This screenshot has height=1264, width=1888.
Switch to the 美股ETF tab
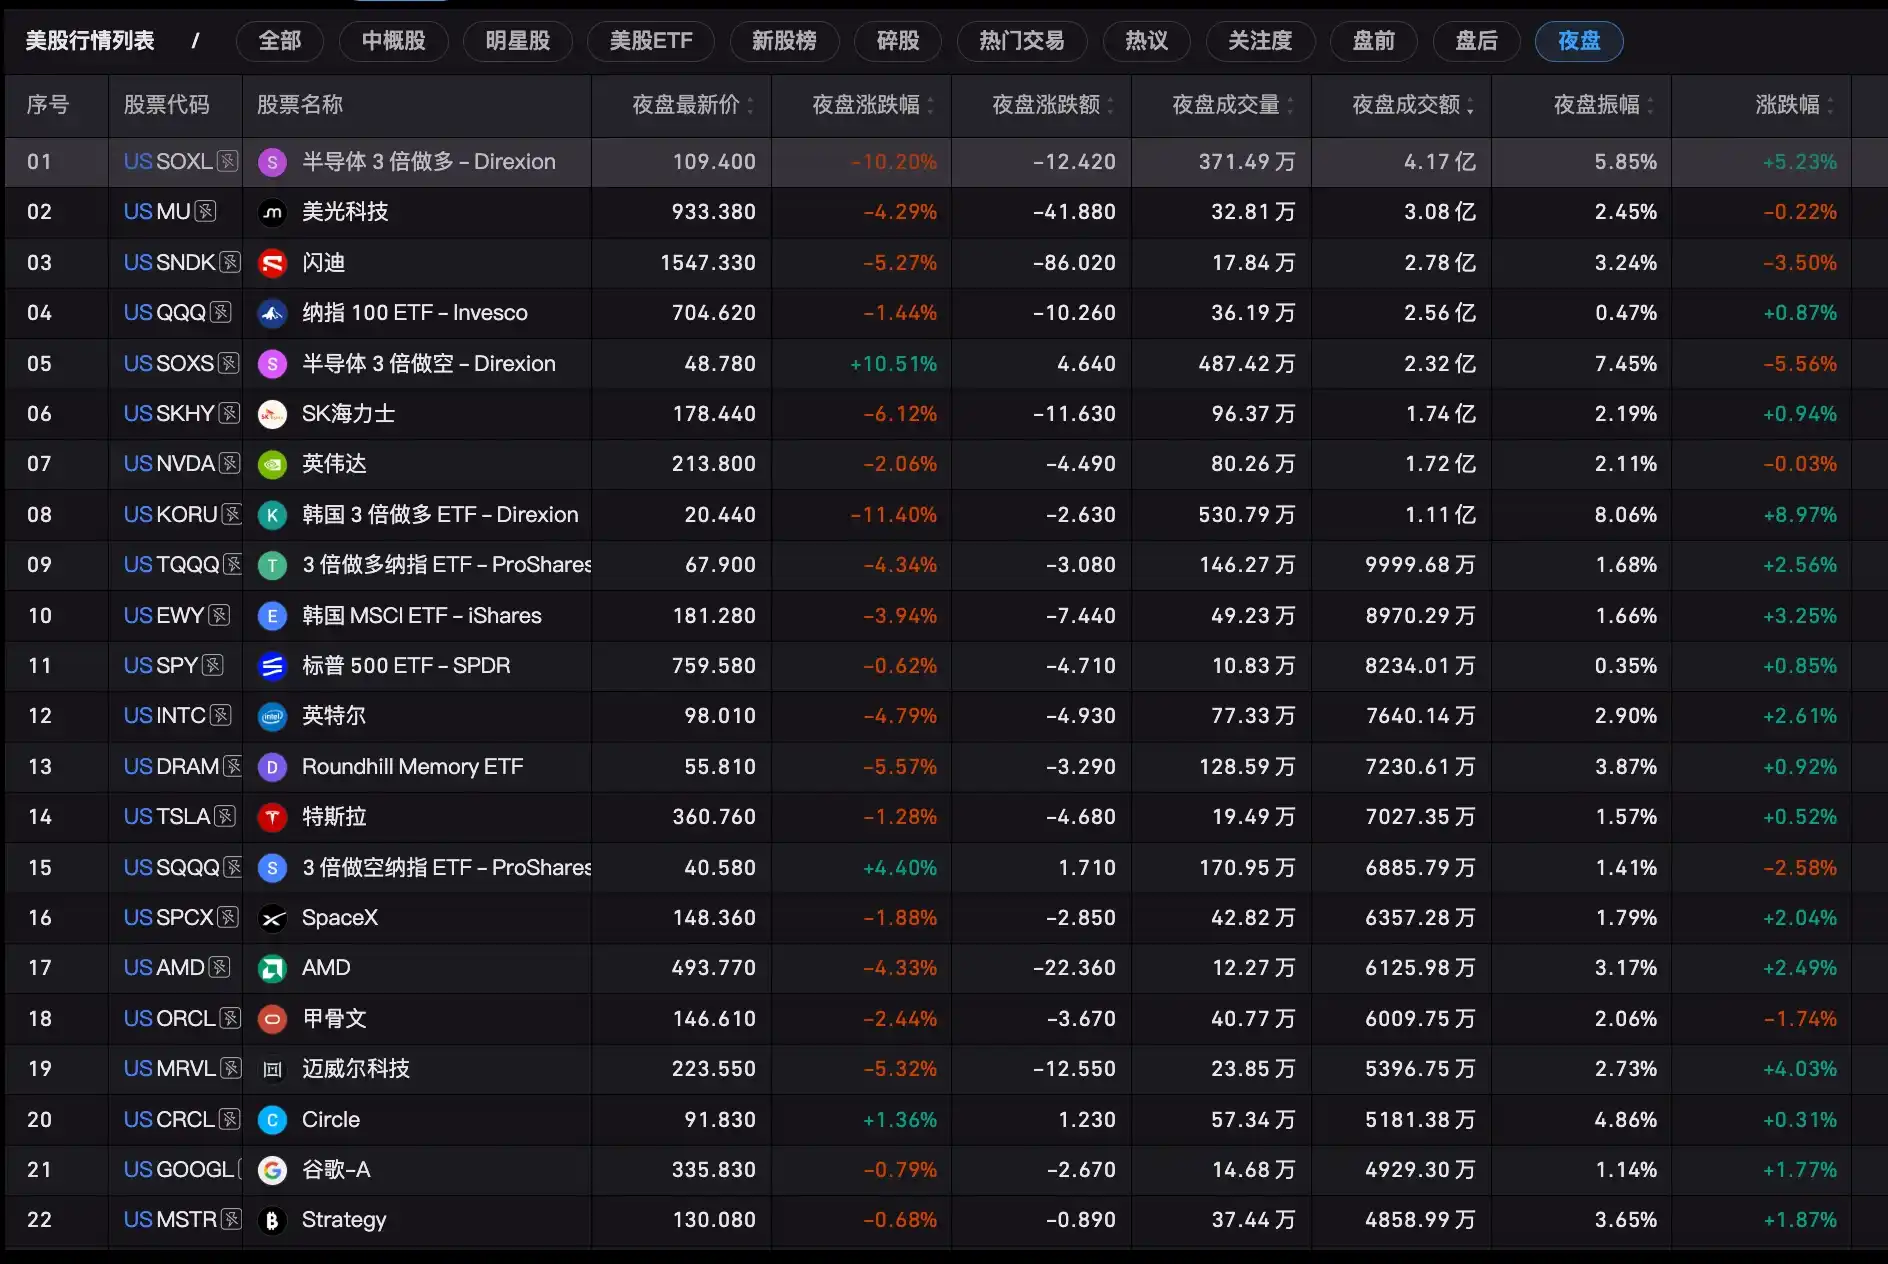coord(651,41)
